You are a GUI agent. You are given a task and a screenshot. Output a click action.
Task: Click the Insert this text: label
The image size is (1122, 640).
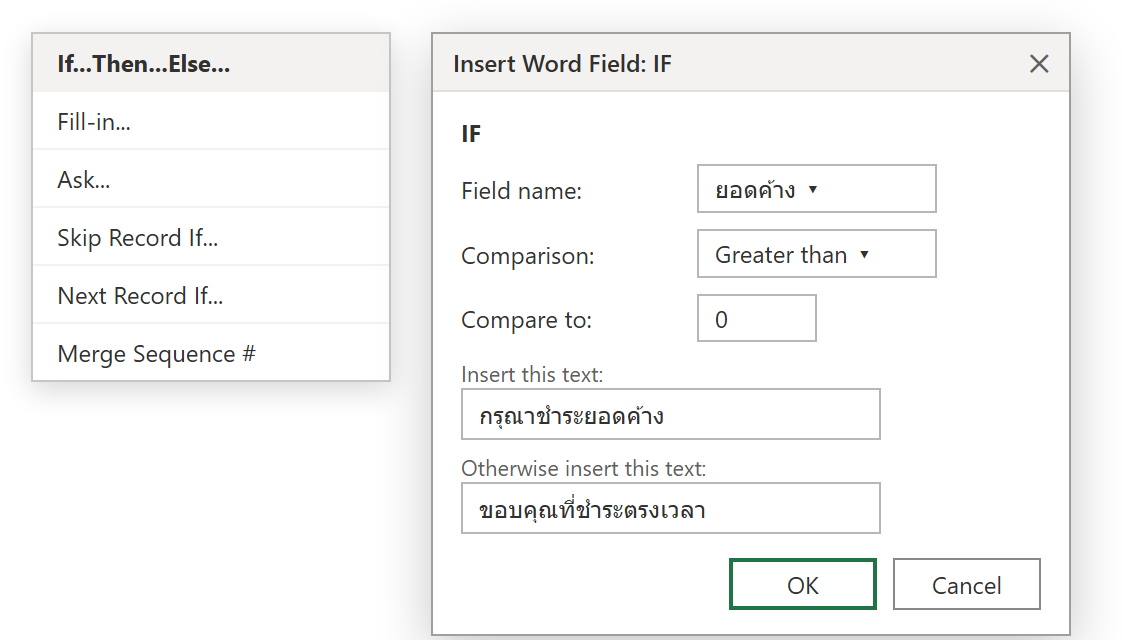[x=532, y=374]
